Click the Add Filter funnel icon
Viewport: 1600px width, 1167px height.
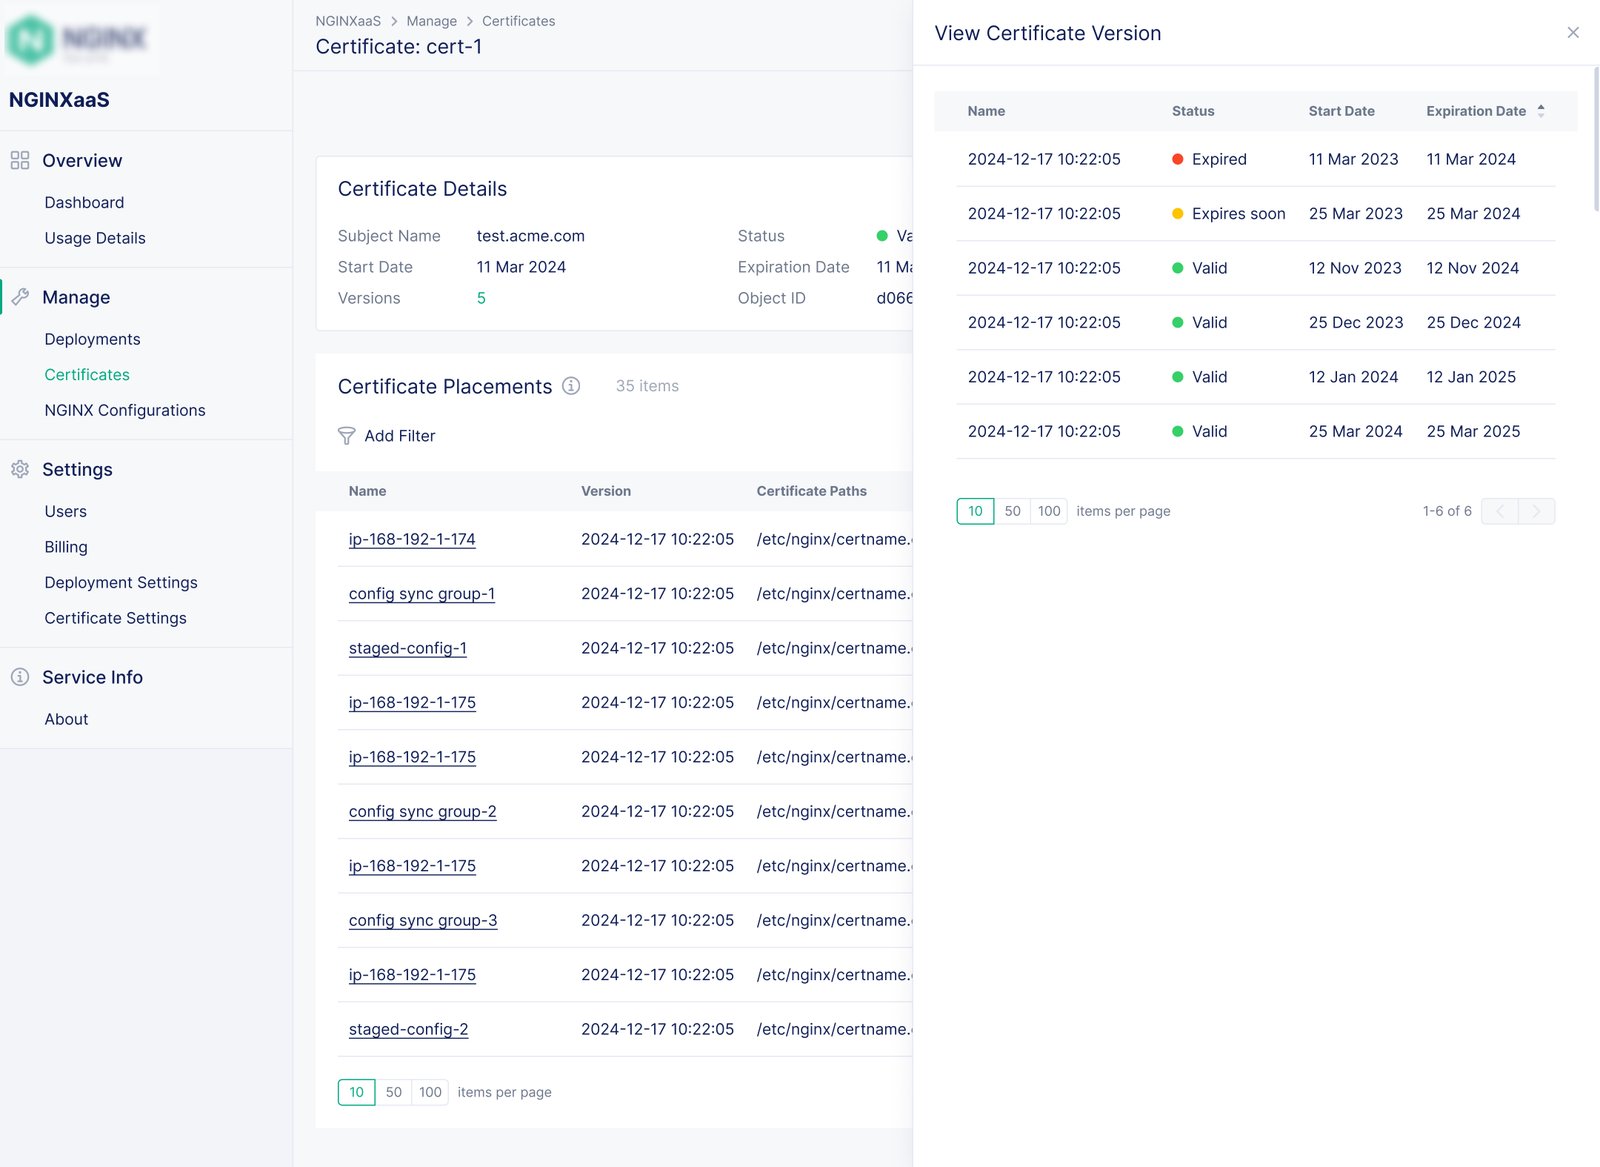coord(347,436)
